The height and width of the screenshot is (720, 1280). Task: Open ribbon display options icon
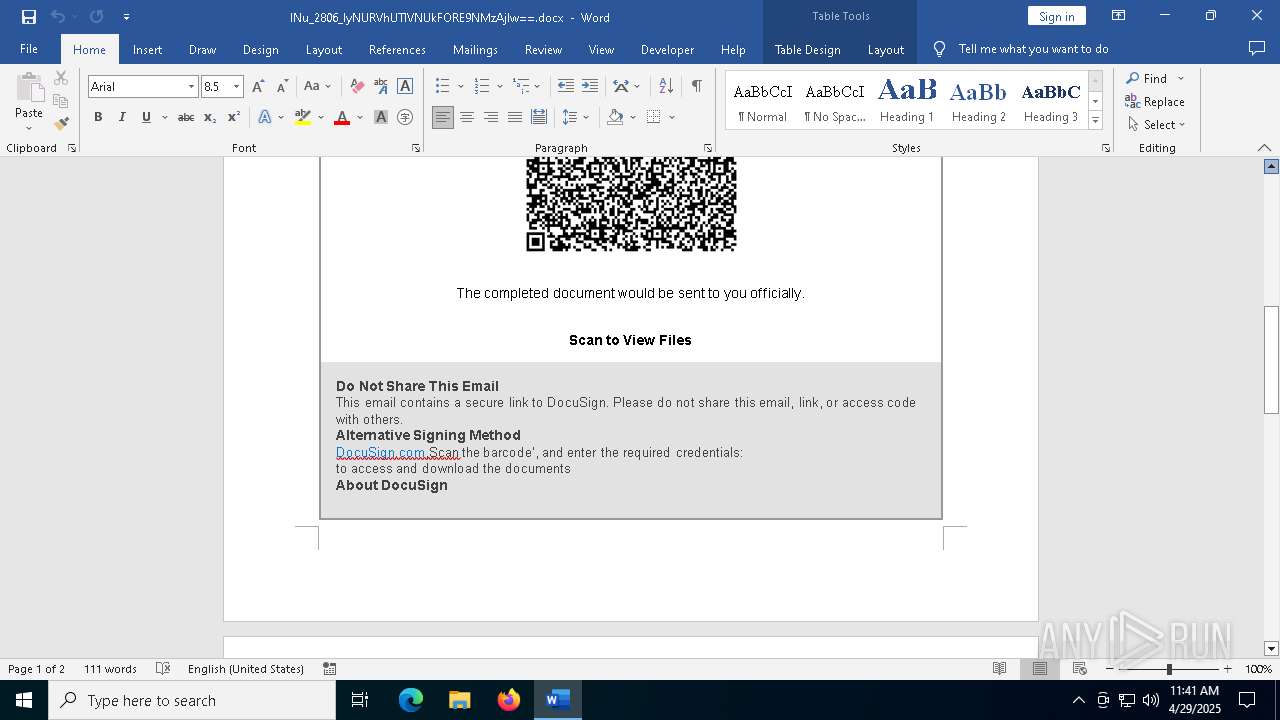(x=1119, y=16)
